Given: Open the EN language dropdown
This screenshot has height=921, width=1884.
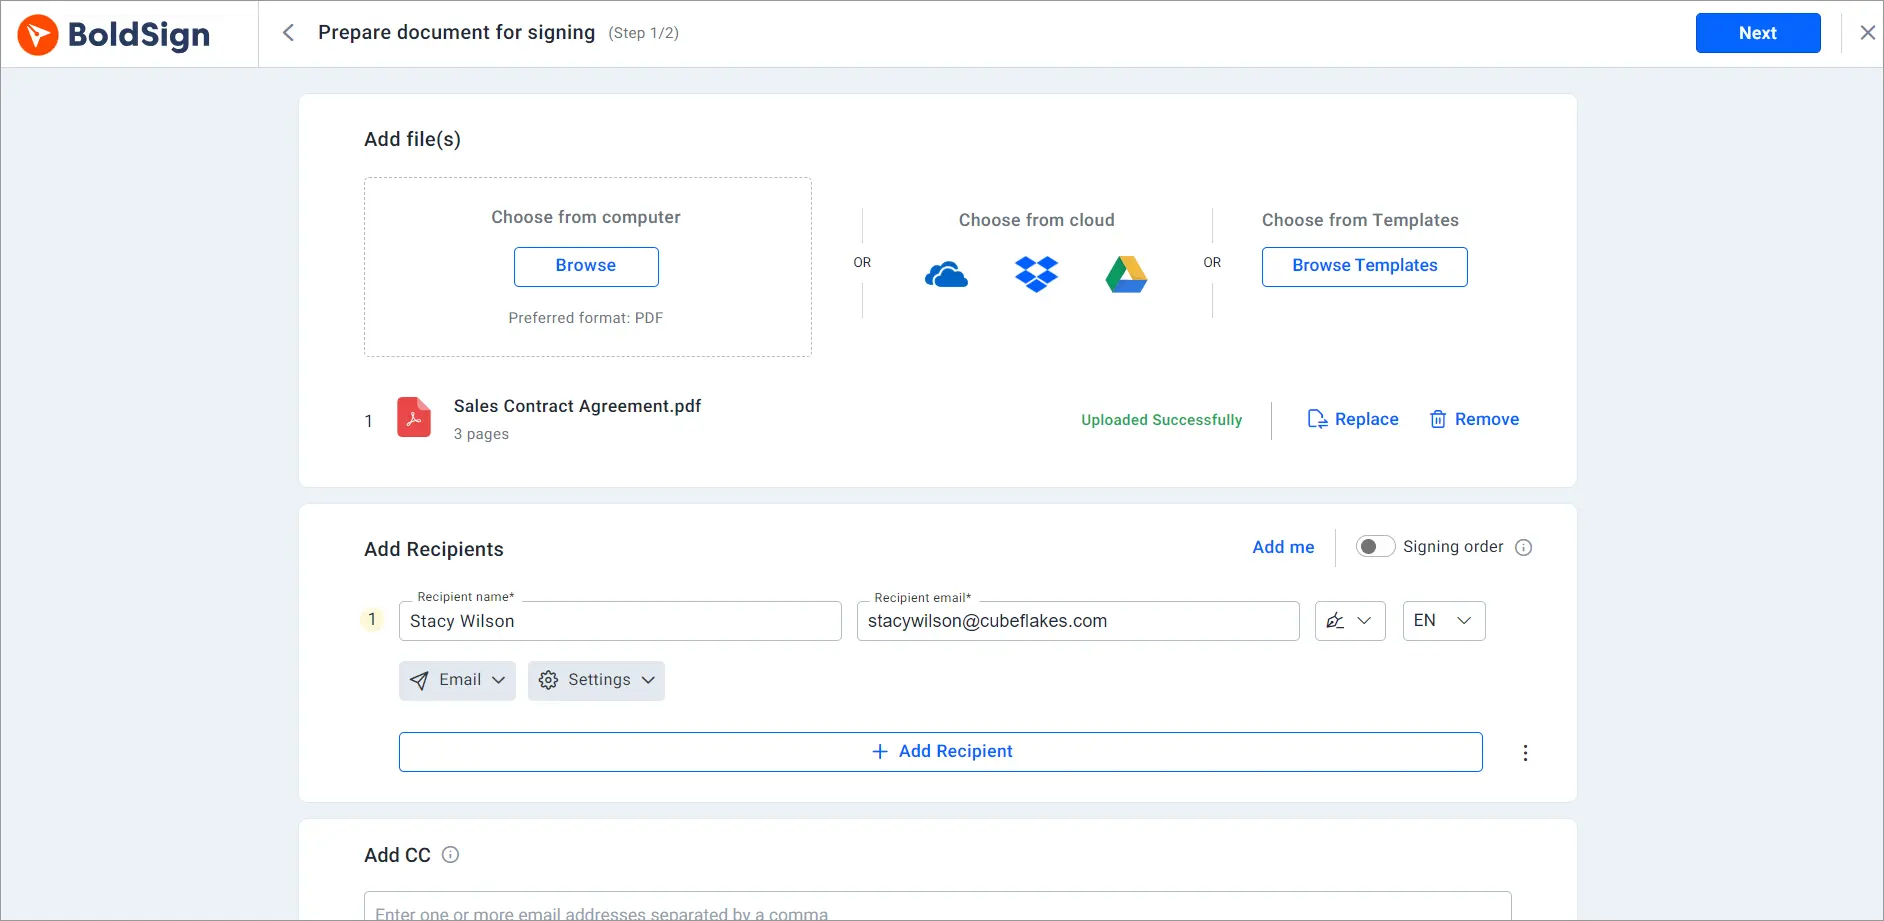Looking at the screenshot, I should point(1444,621).
